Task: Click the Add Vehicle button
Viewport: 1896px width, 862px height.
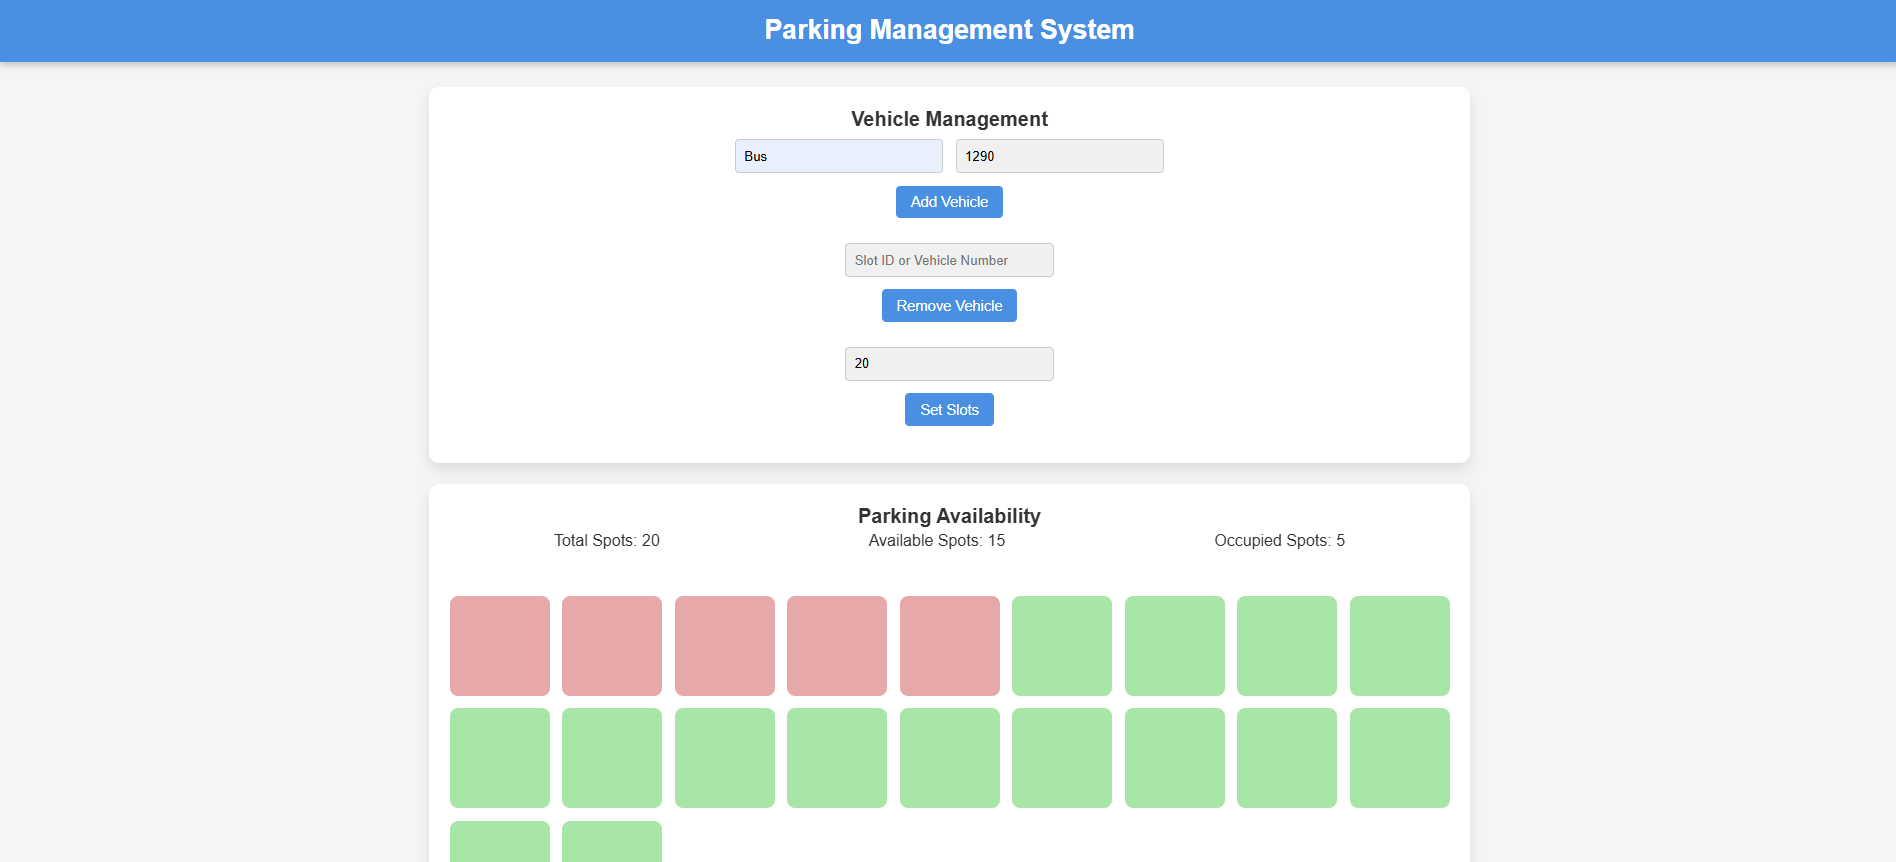Action: click(x=949, y=202)
